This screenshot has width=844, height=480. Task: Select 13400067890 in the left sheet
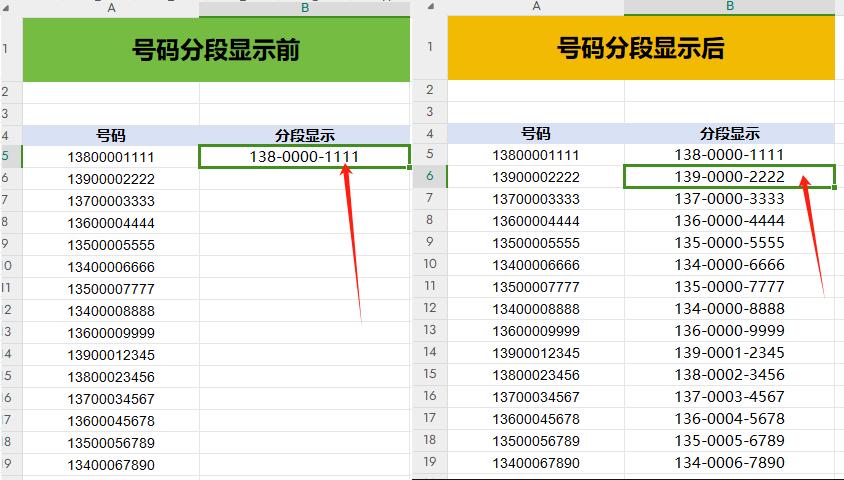coord(111,465)
